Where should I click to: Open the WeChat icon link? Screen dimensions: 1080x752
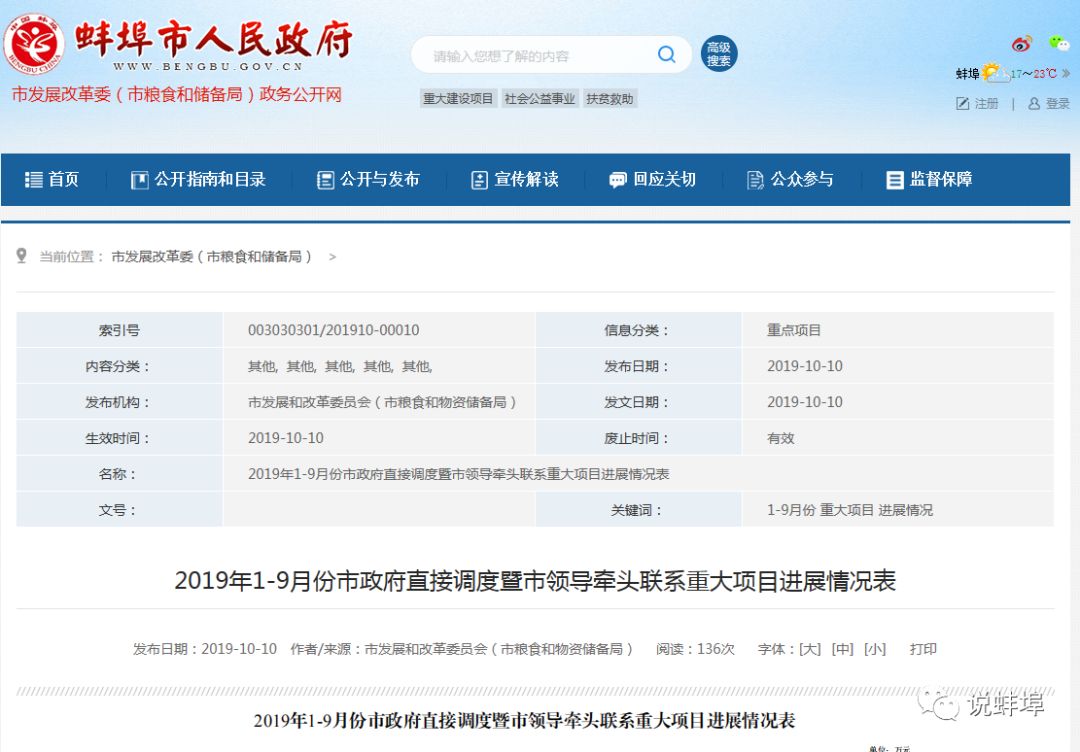click(x=1059, y=43)
